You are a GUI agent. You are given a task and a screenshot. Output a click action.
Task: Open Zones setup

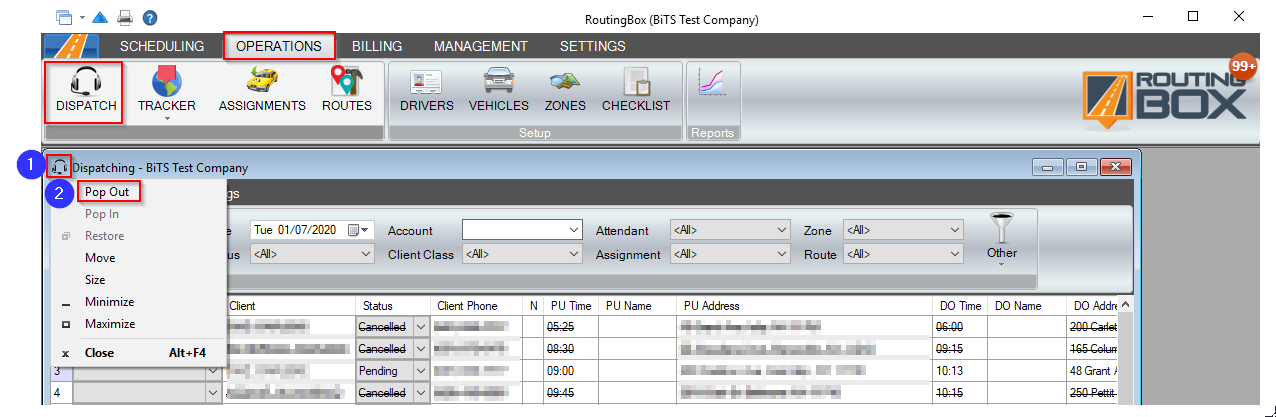click(x=565, y=92)
